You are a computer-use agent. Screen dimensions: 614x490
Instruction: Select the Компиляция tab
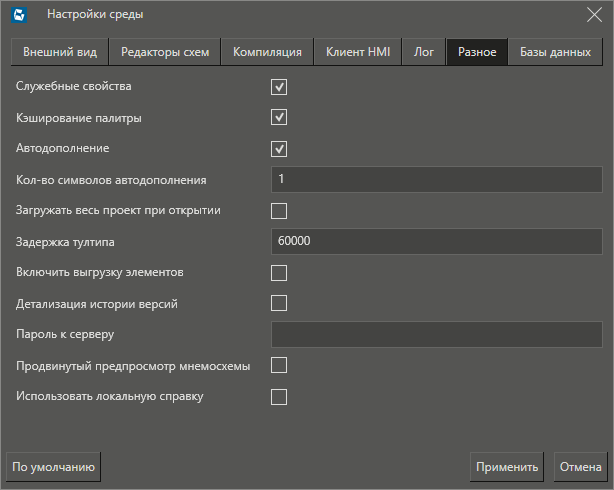[267, 53]
